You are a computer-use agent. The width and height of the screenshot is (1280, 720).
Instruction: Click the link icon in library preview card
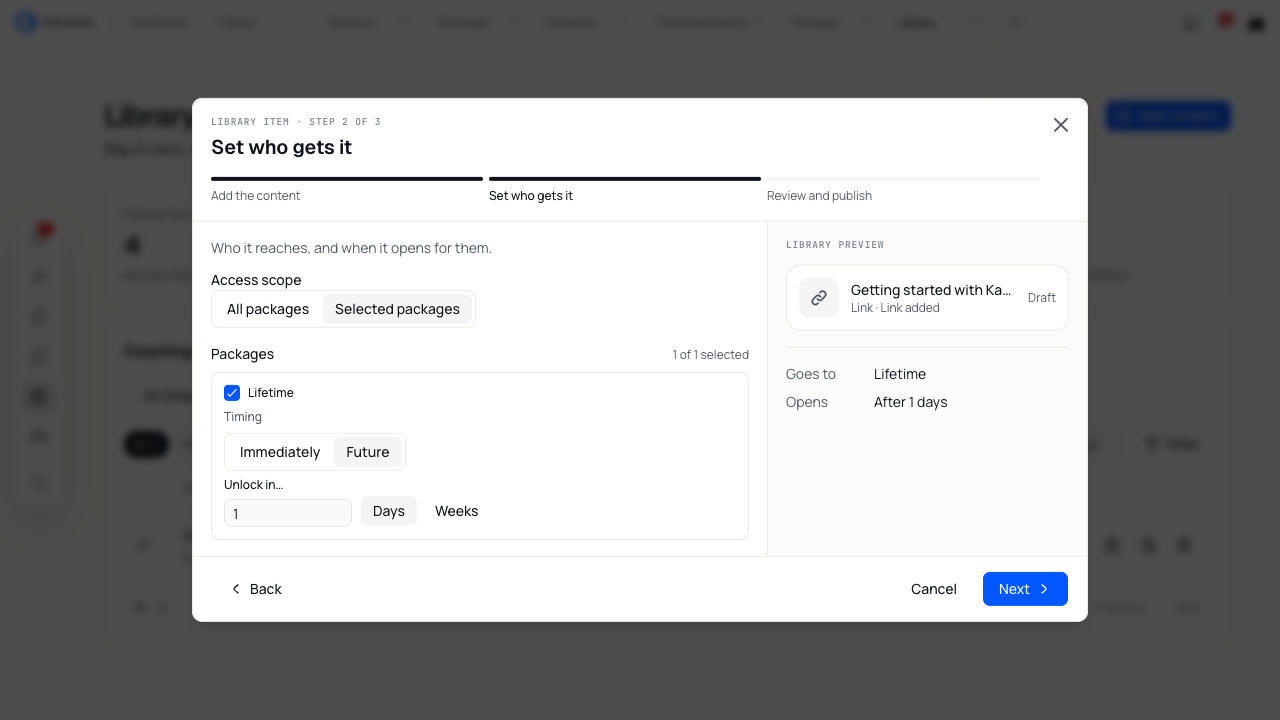(x=819, y=298)
